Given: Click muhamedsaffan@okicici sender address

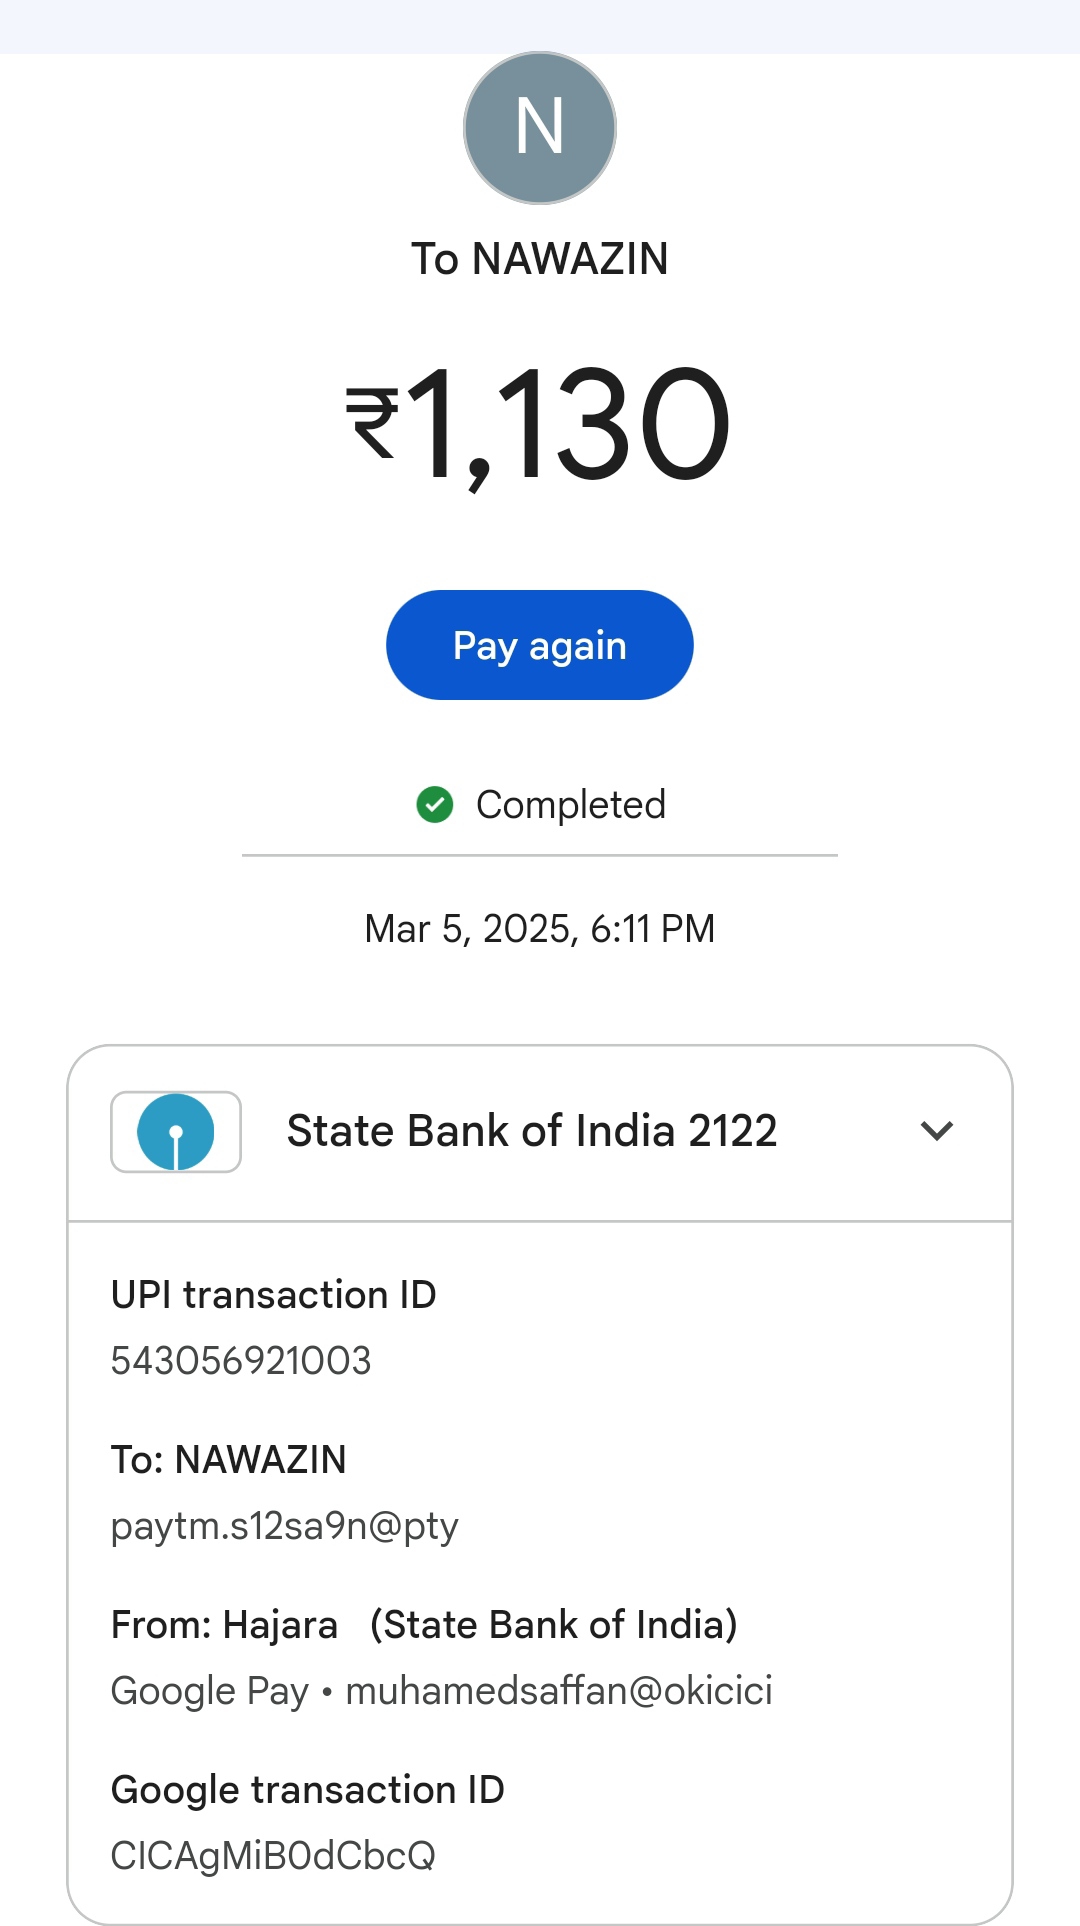Looking at the screenshot, I should coord(559,1691).
